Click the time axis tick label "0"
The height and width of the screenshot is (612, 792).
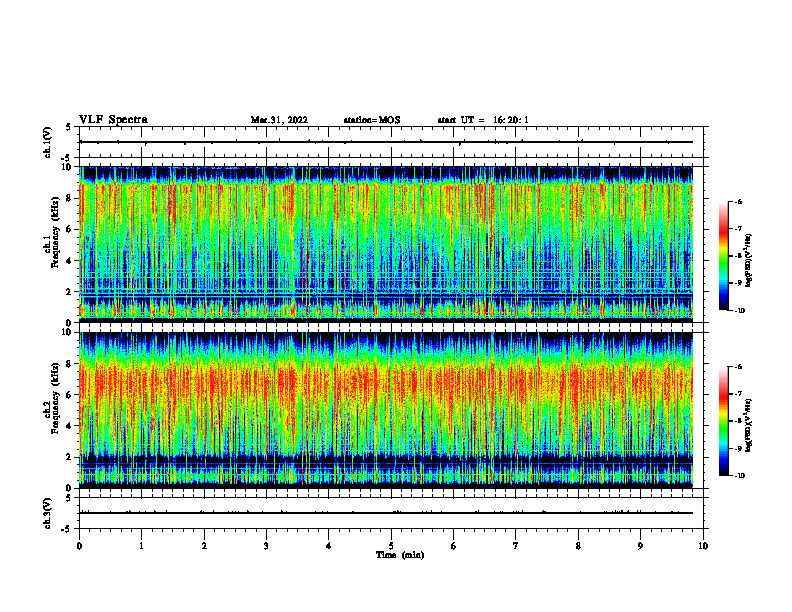click(x=79, y=546)
